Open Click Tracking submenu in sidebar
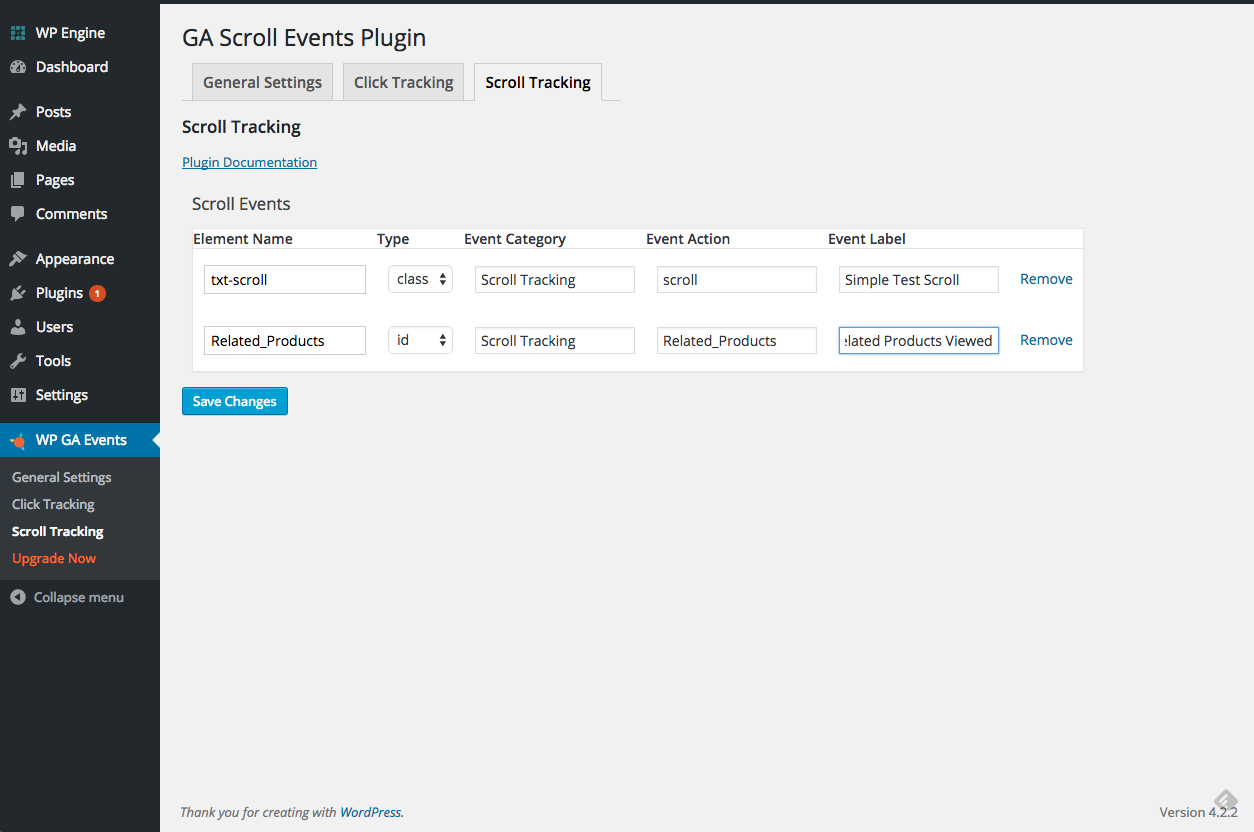Screen dimensions: 1254x832 tap(53, 504)
